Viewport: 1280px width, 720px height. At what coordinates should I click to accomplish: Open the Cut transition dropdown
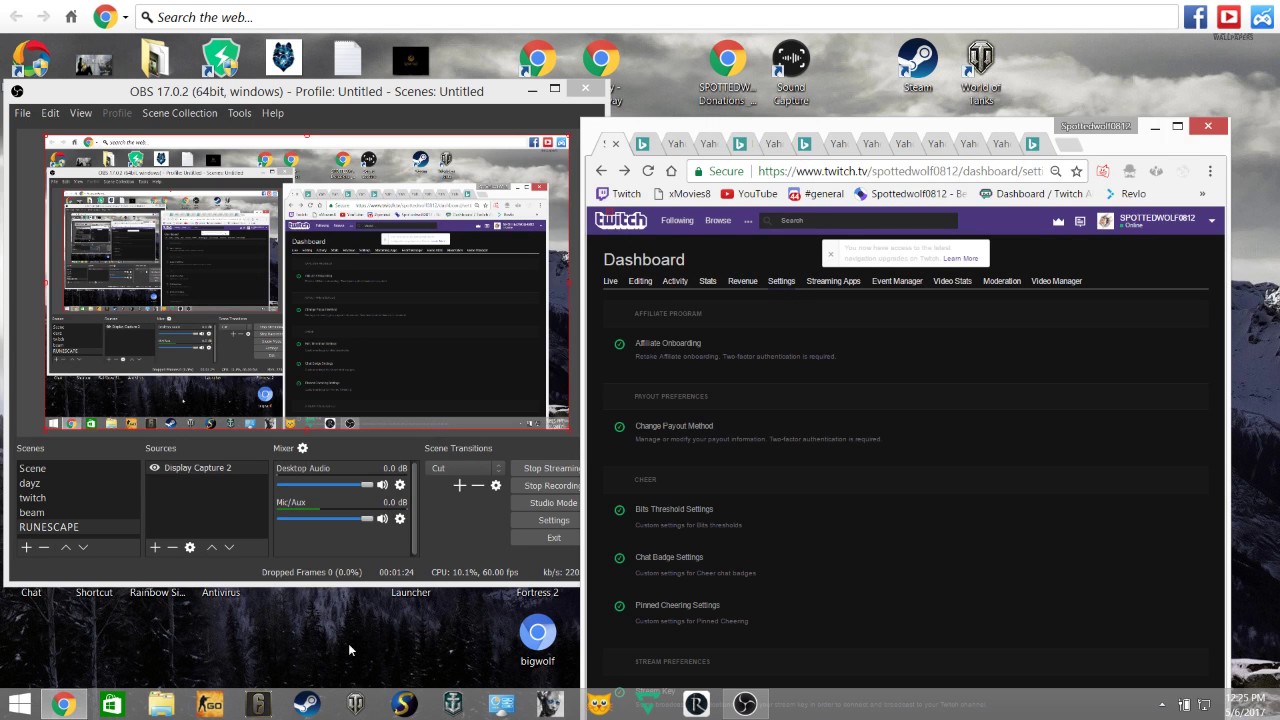click(x=465, y=468)
